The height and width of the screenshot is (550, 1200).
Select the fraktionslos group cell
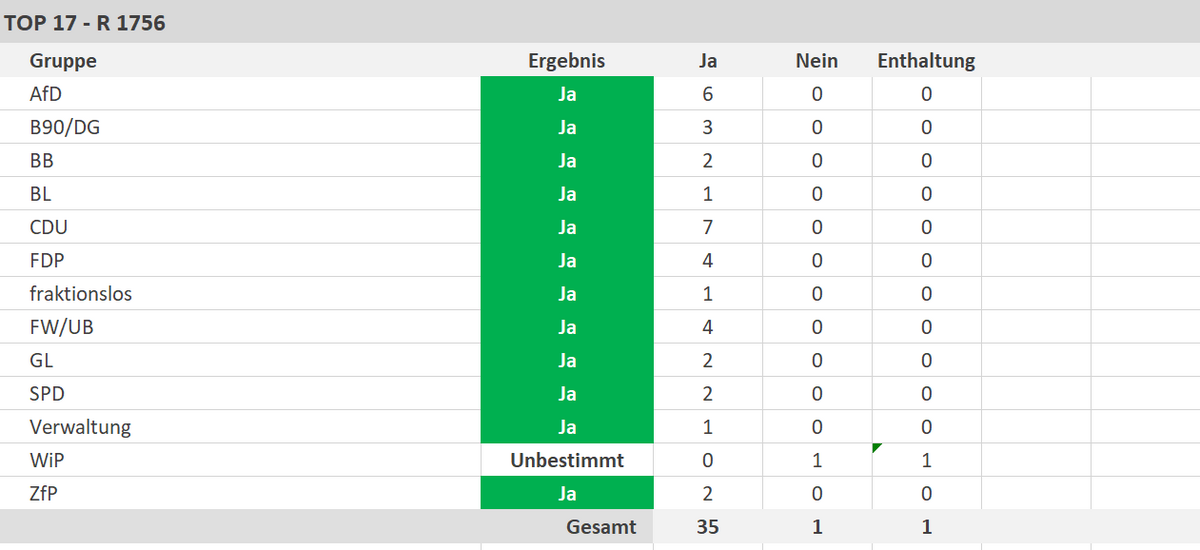pos(81,294)
